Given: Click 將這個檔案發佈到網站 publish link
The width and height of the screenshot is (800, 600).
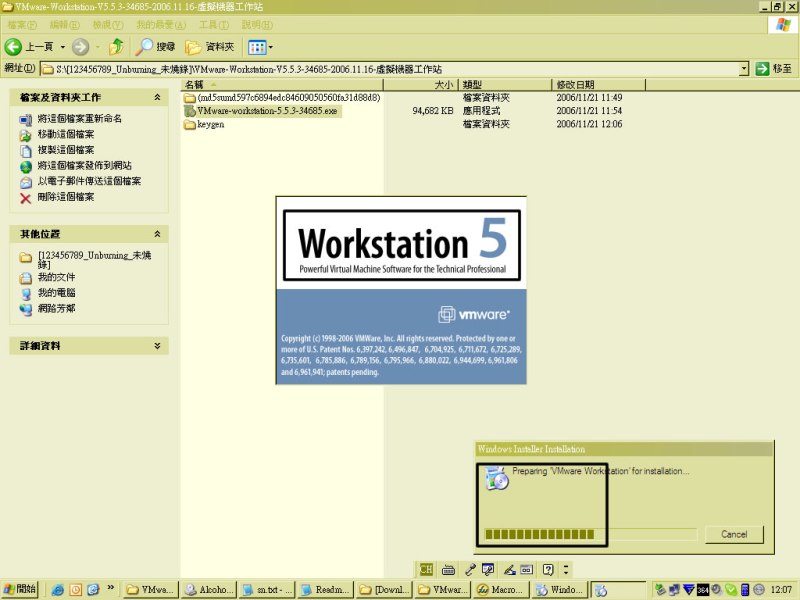Looking at the screenshot, I should 84,165.
